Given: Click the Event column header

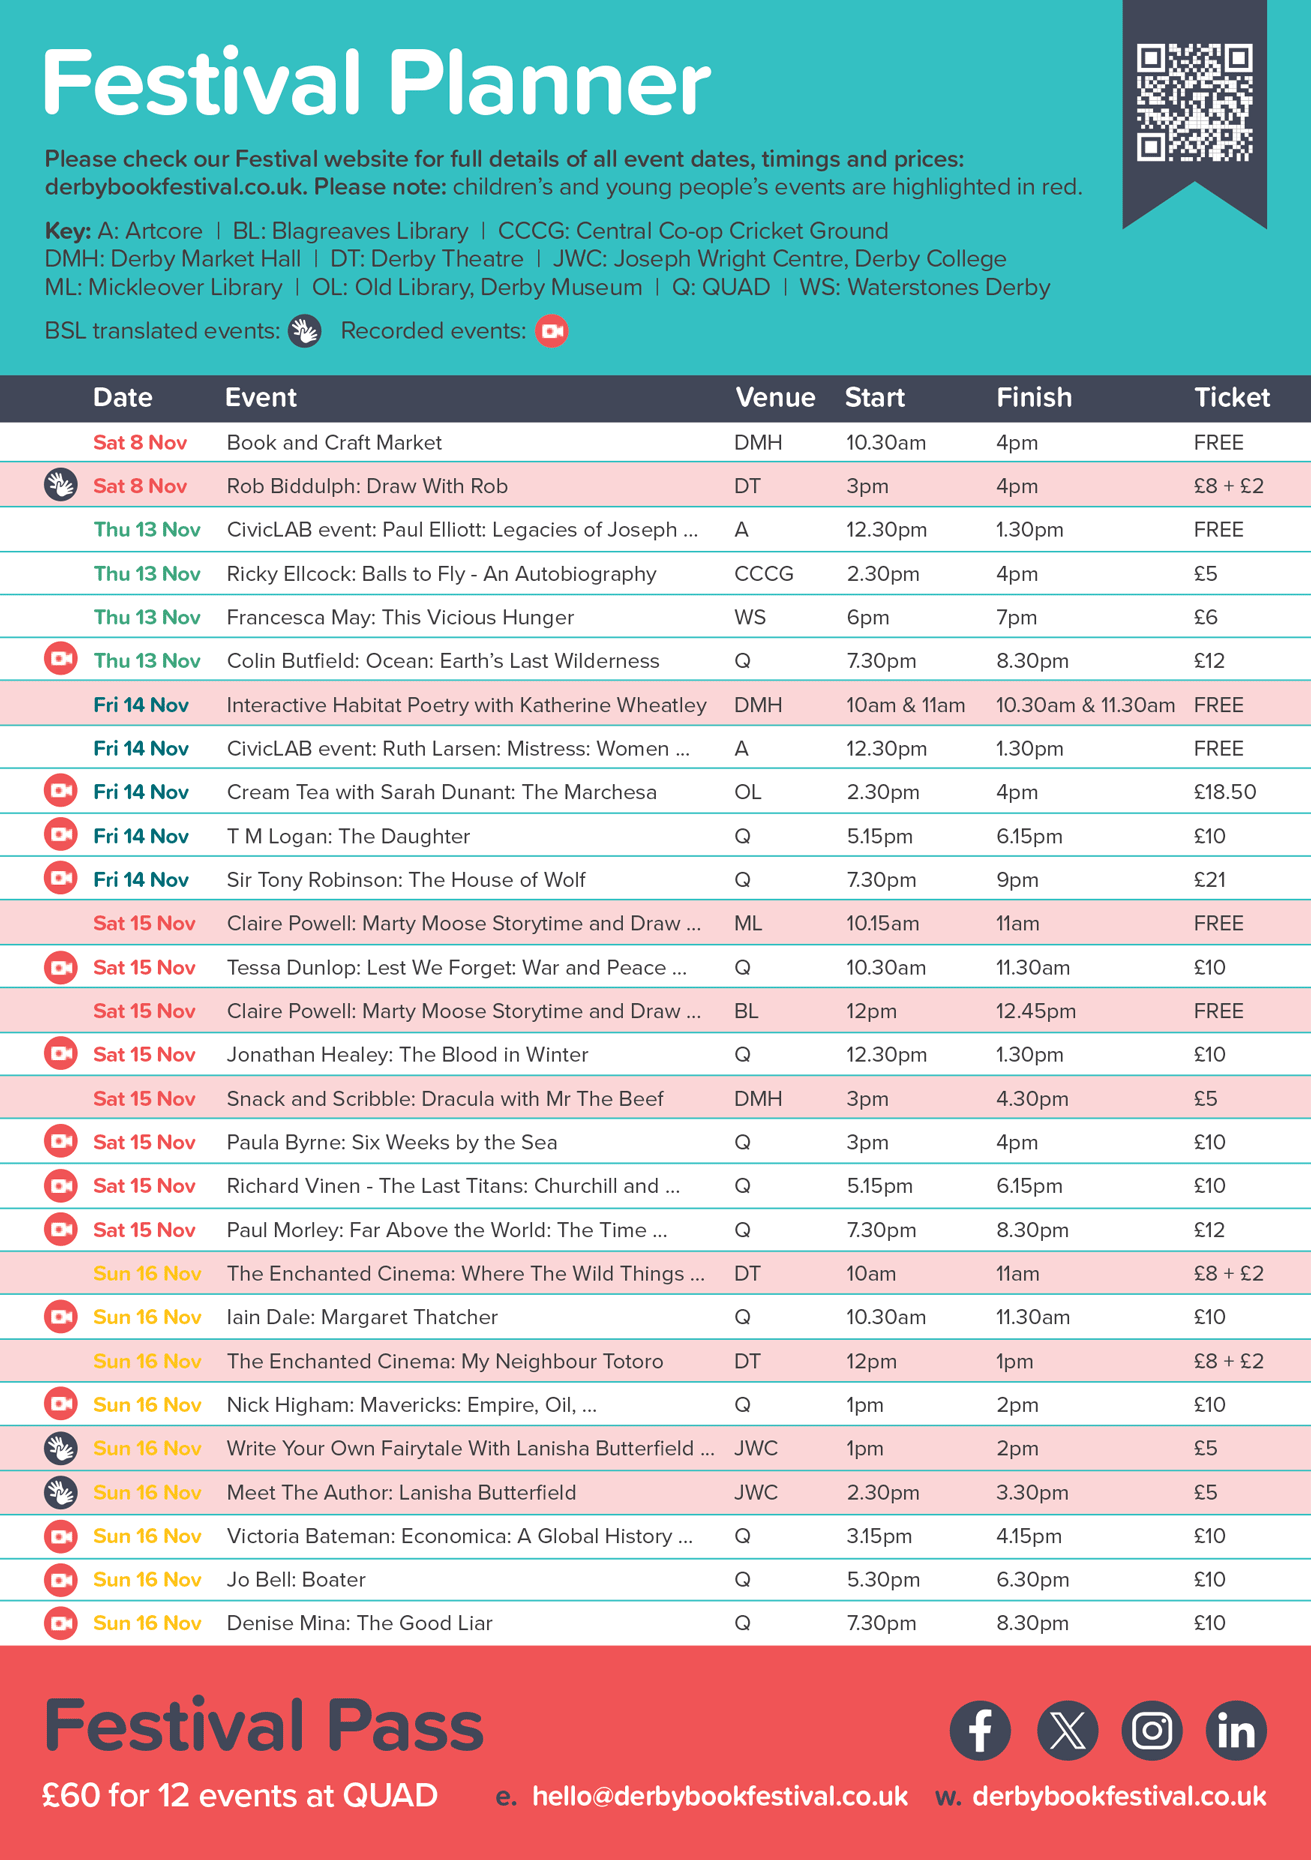Looking at the screenshot, I should (x=261, y=398).
